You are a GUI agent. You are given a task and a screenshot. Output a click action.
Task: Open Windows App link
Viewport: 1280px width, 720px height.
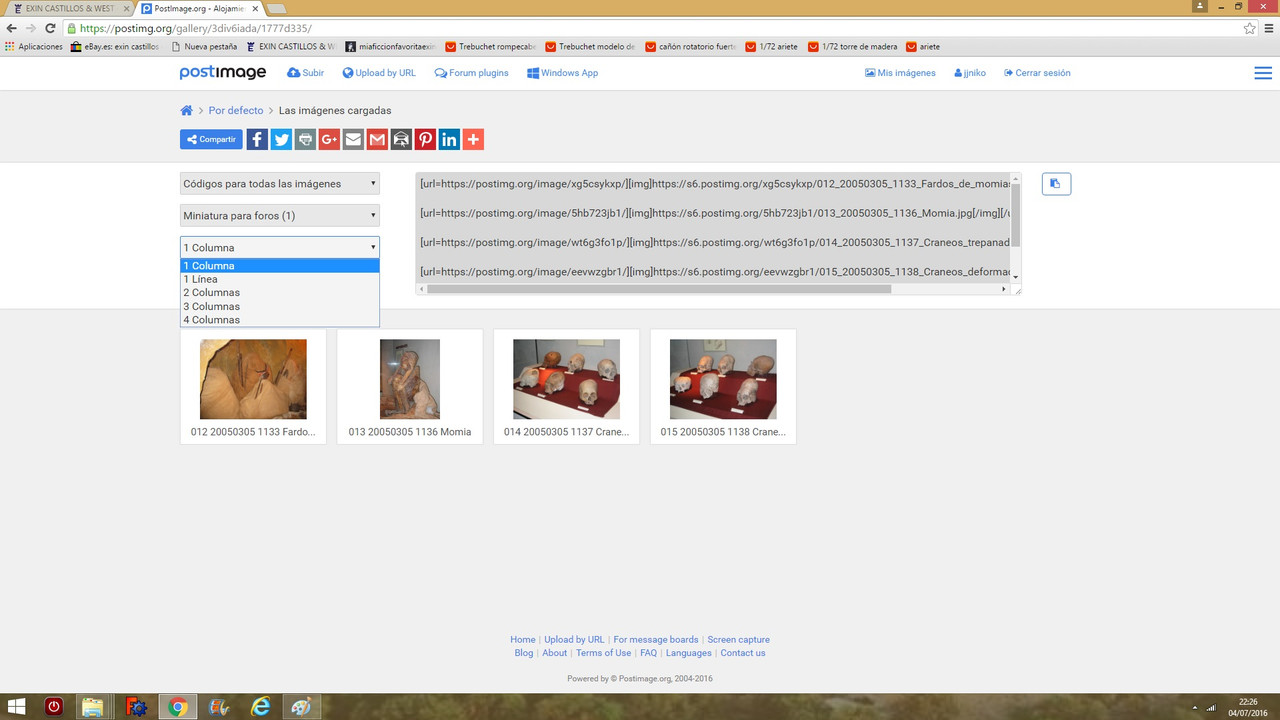[563, 73]
